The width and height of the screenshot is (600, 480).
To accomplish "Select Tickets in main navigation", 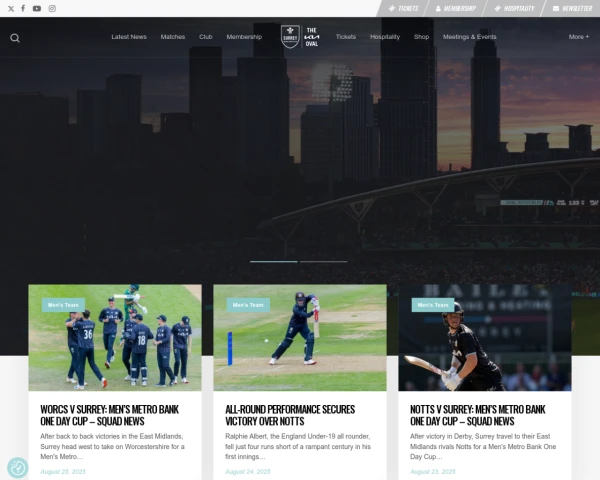I will click(346, 37).
